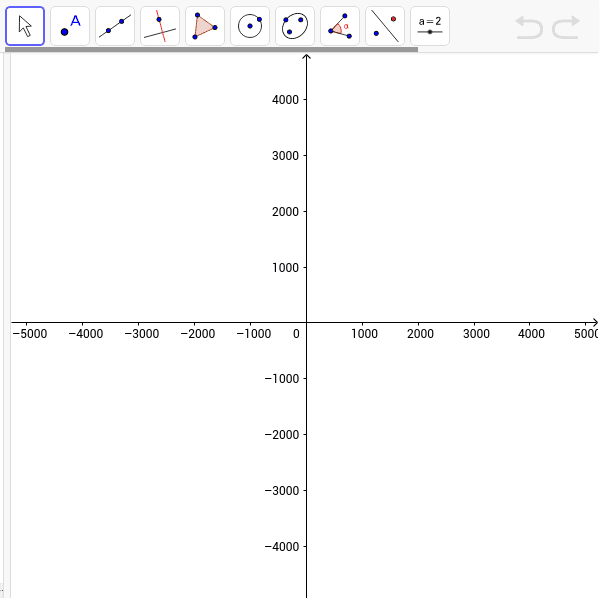Click x-axis label 1000
This screenshot has height=600, width=600.
(364, 334)
